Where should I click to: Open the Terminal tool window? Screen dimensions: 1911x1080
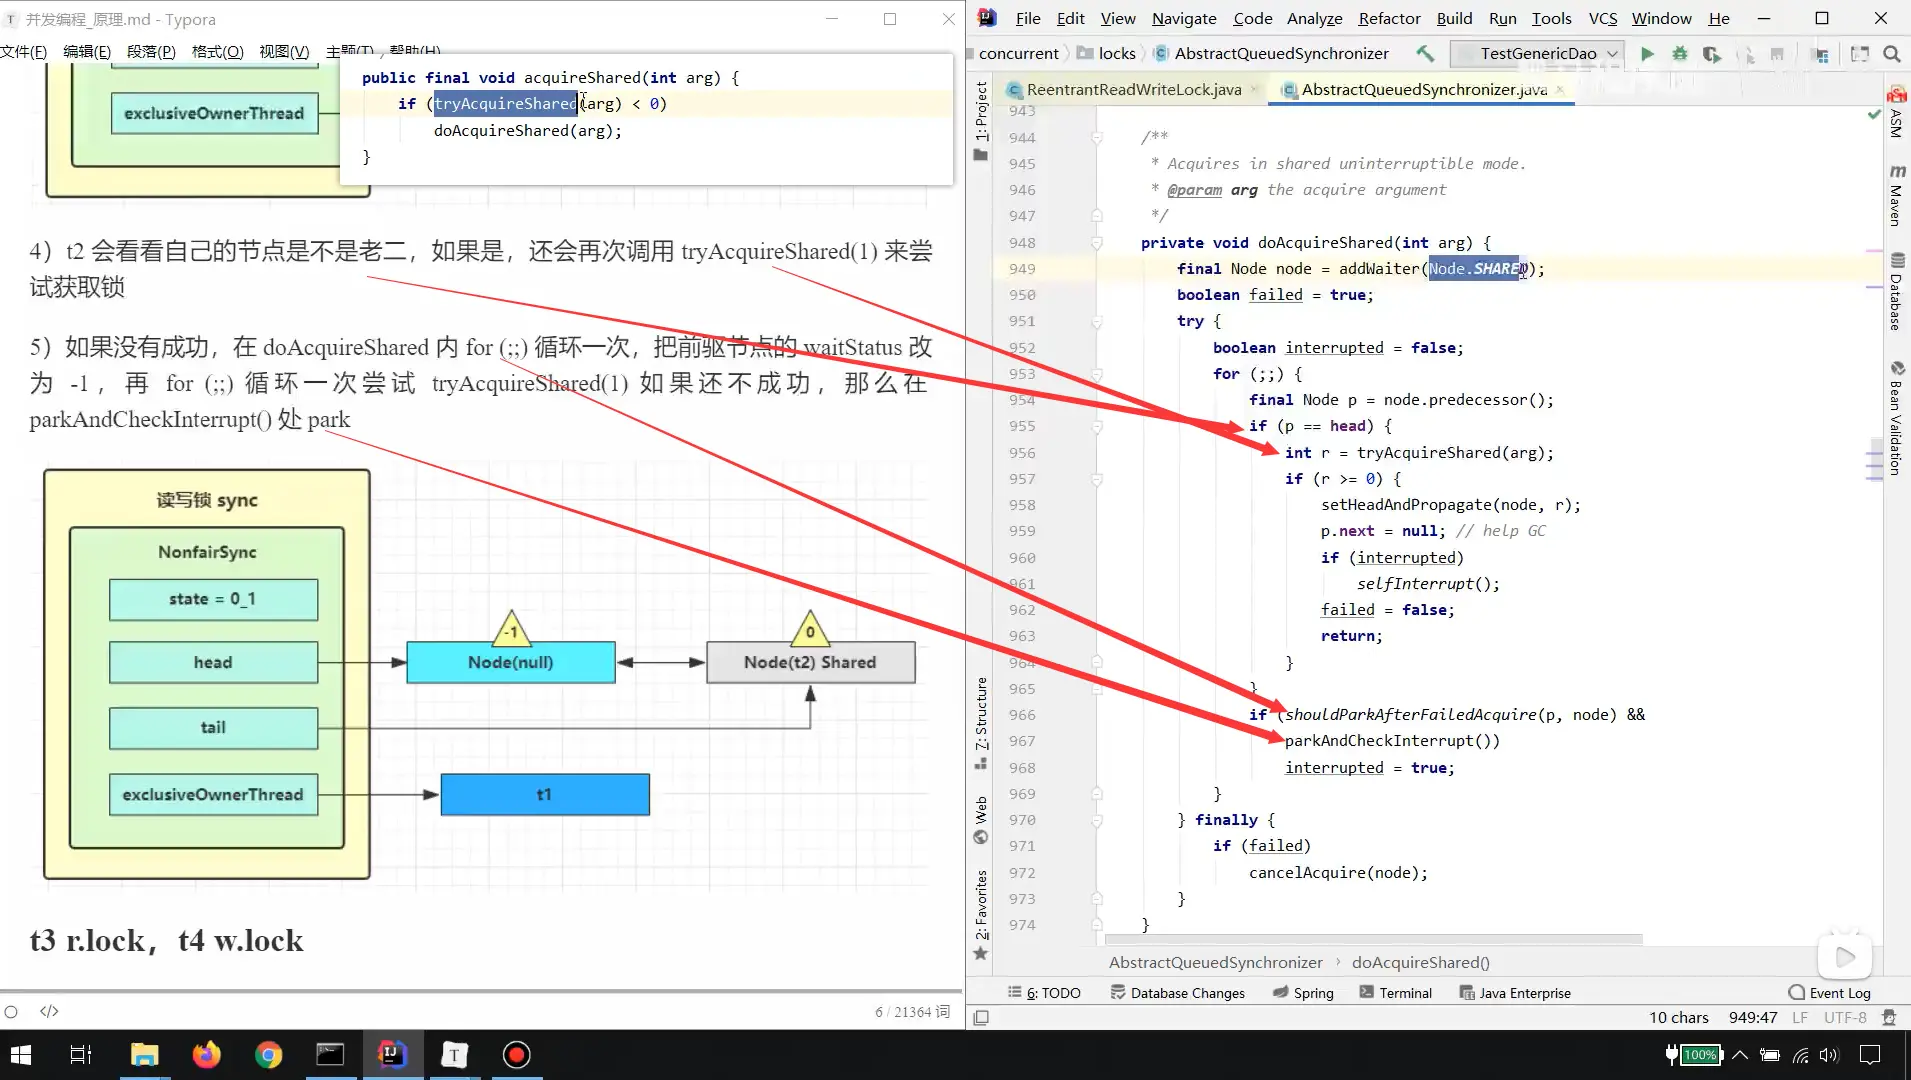point(1395,992)
